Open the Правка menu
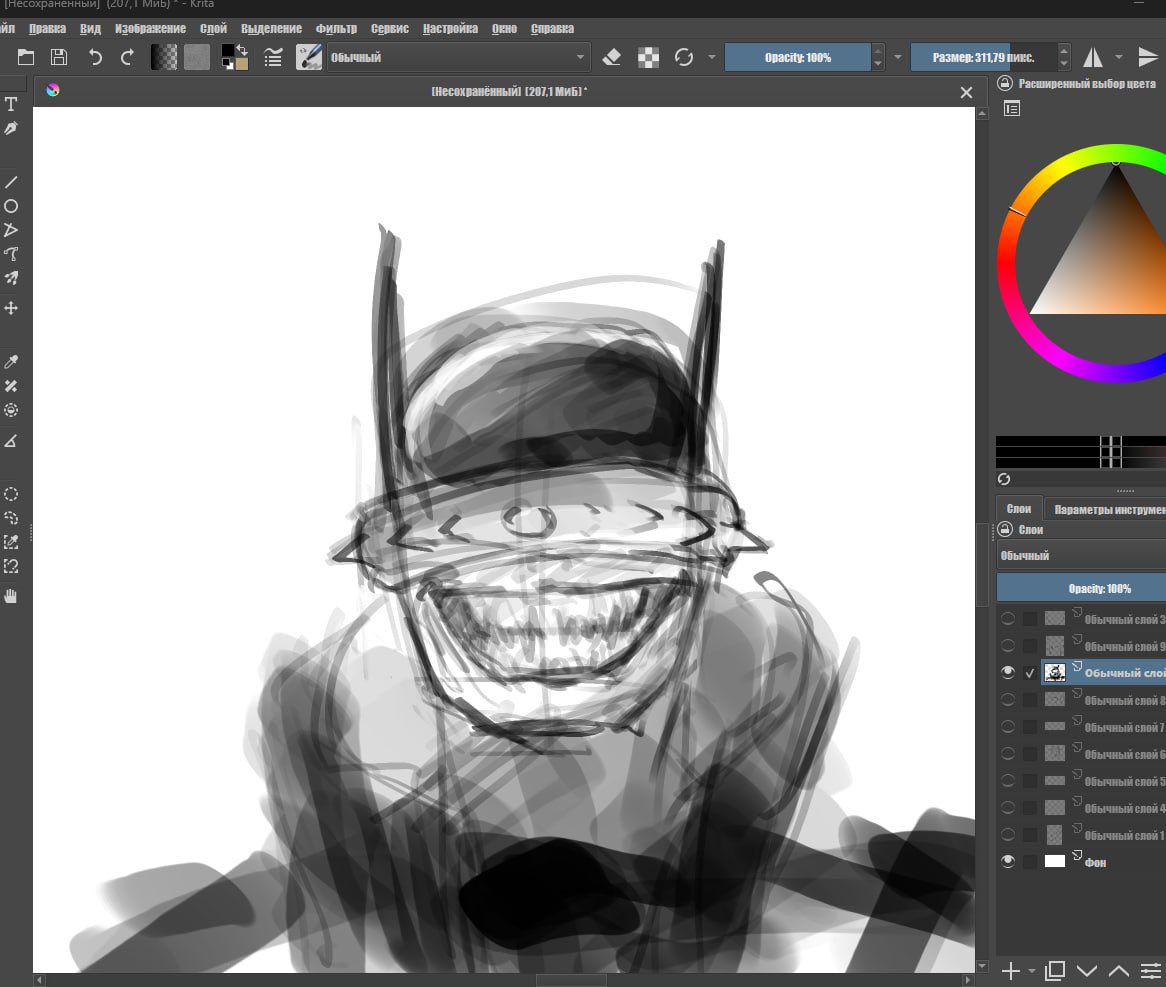Screen dimensions: 1166x987 click(48, 28)
